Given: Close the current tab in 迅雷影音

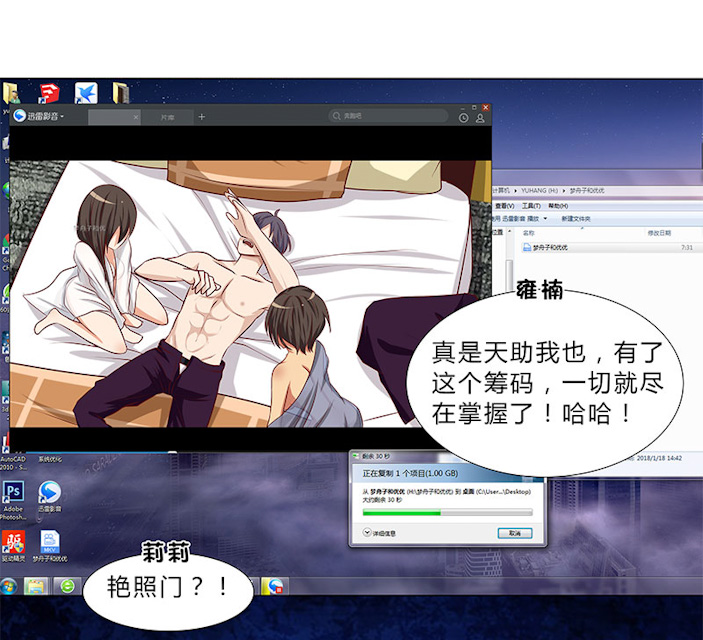Looking at the screenshot, I should tap(136, 117).
